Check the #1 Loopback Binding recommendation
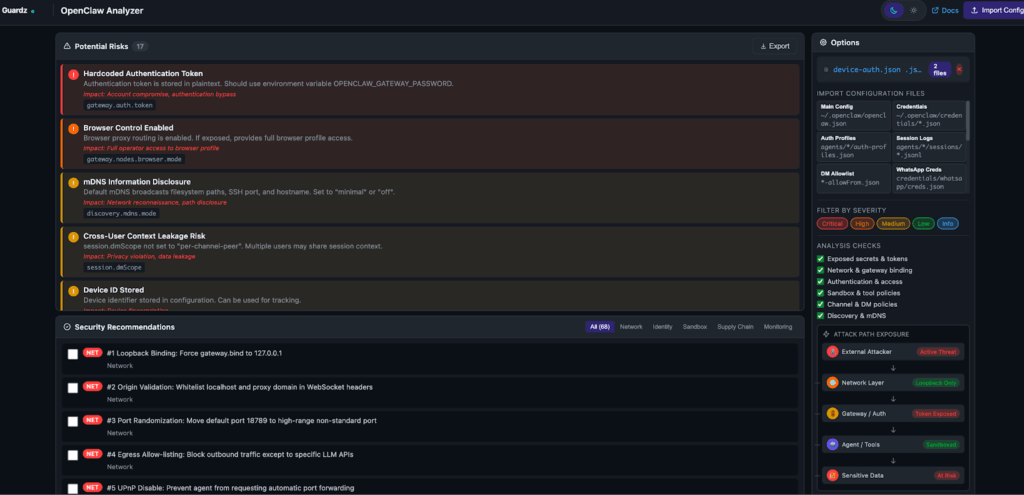 pos(73,354)
